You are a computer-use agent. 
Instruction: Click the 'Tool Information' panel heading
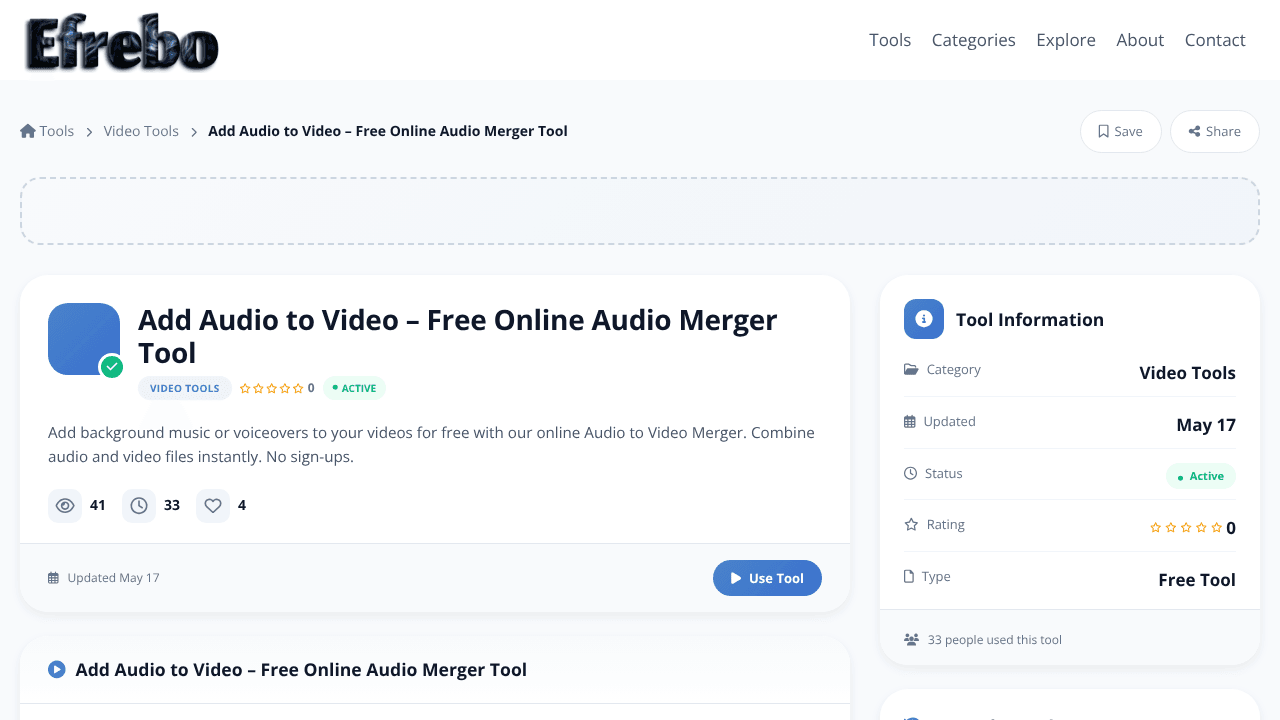tap(1030, 320)
